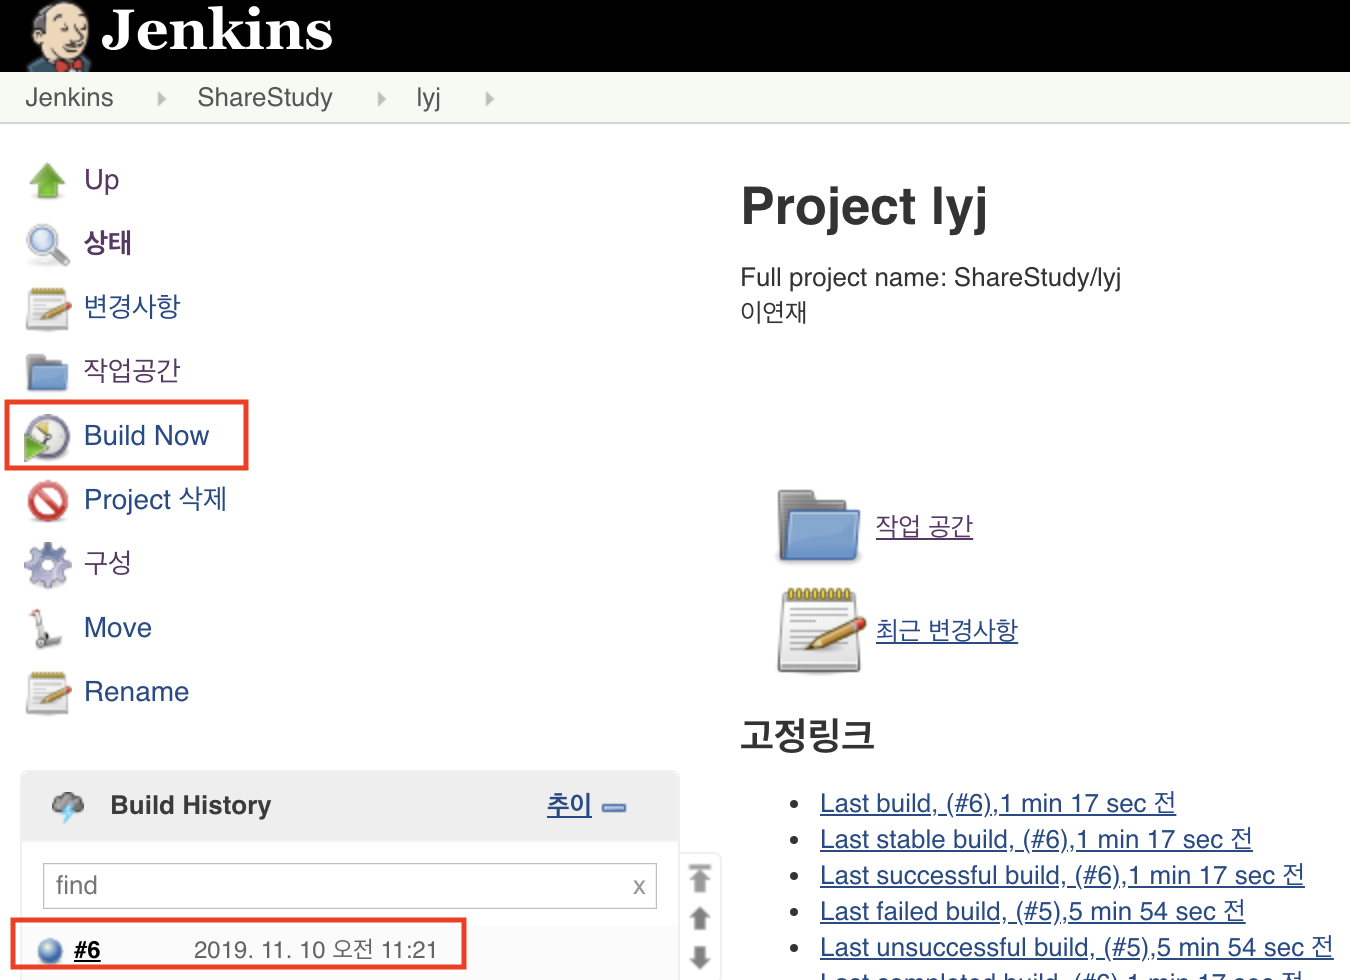Select Project 삭제 to delete project
Screen dimensions: 1350x980
click(x=156, y=499)
